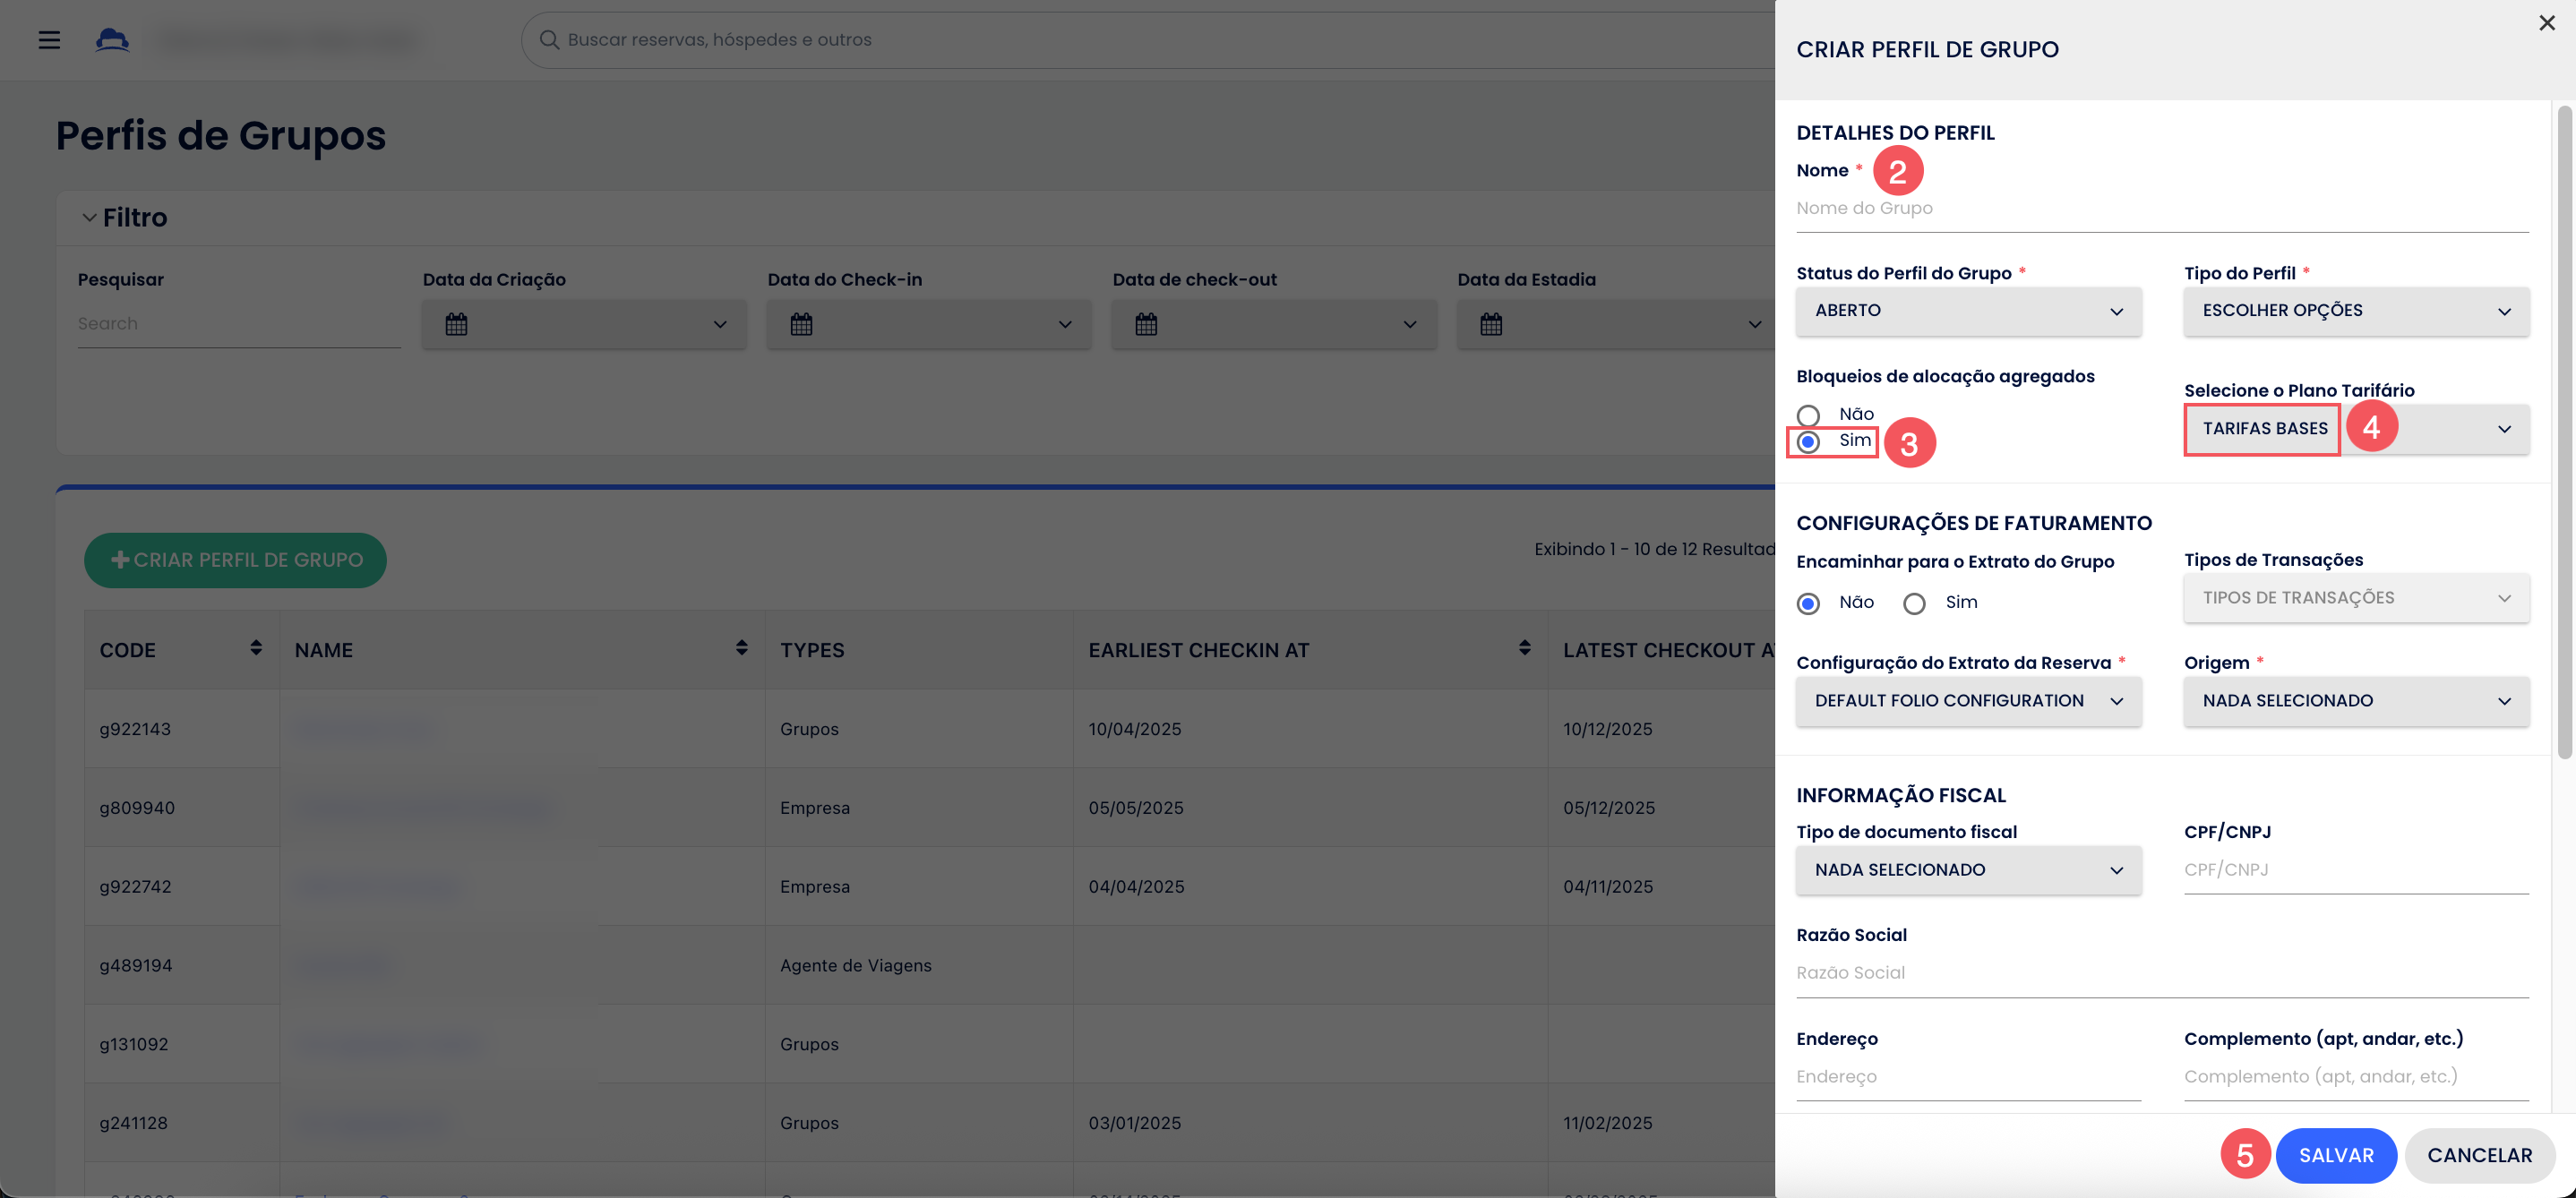Viewport: 2576px width, 1198px height.
Task: Select Sim for Encaminhar para Extrato do Grupo
Action: pos(1914,603)
